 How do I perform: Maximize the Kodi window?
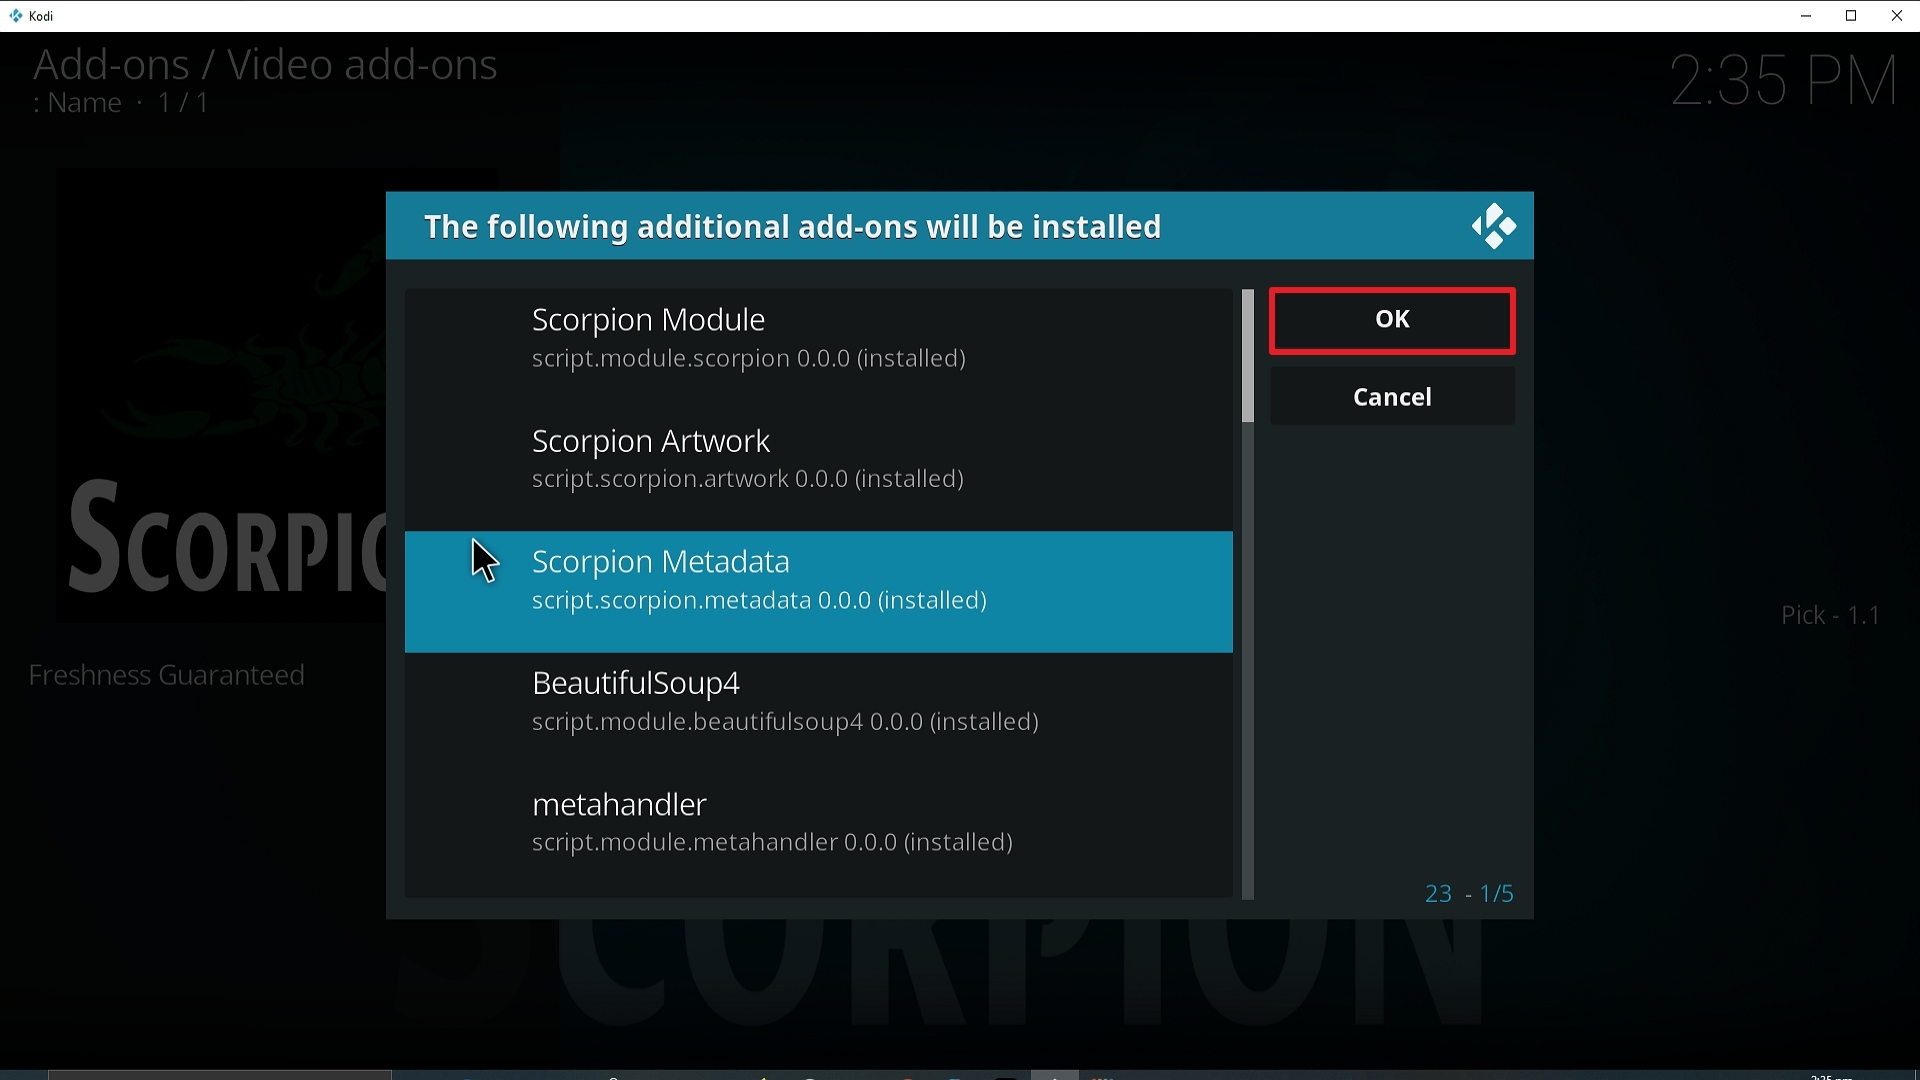1852,16
